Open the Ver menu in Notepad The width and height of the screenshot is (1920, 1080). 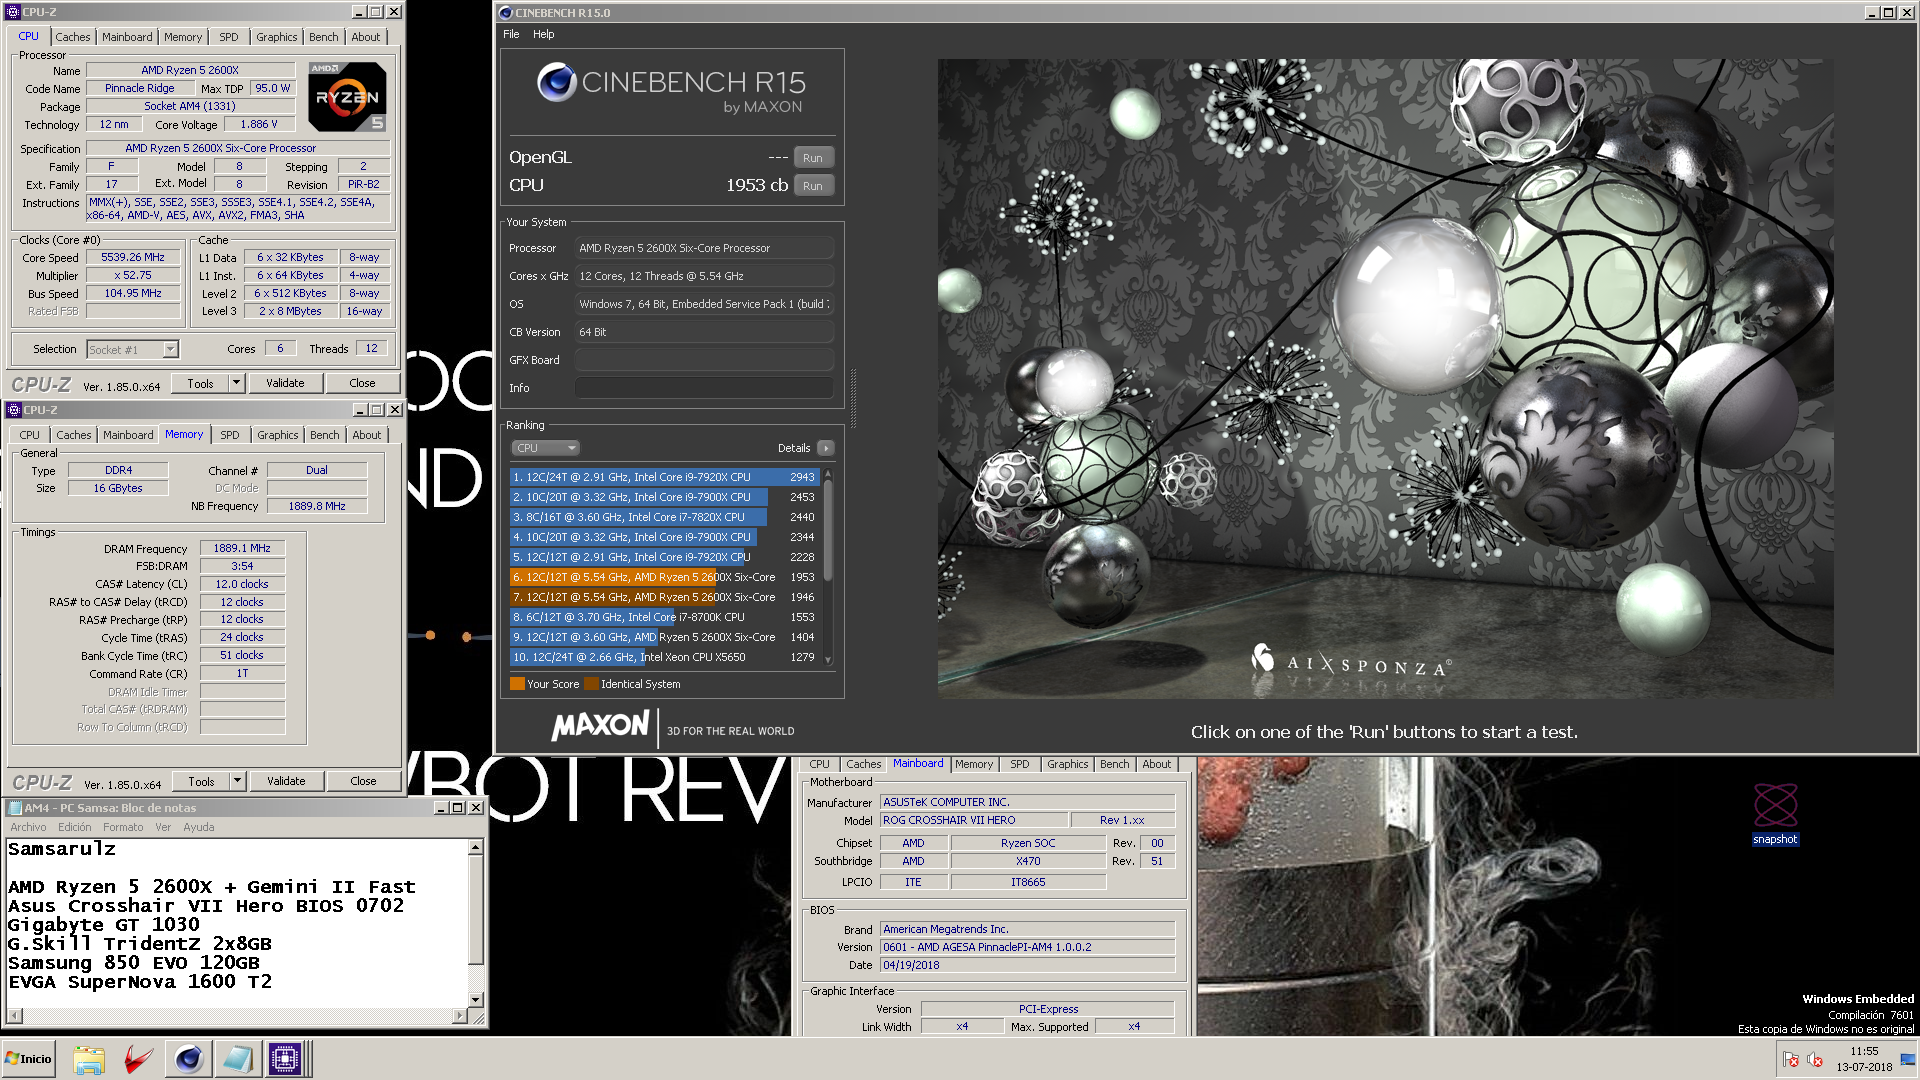163,827
